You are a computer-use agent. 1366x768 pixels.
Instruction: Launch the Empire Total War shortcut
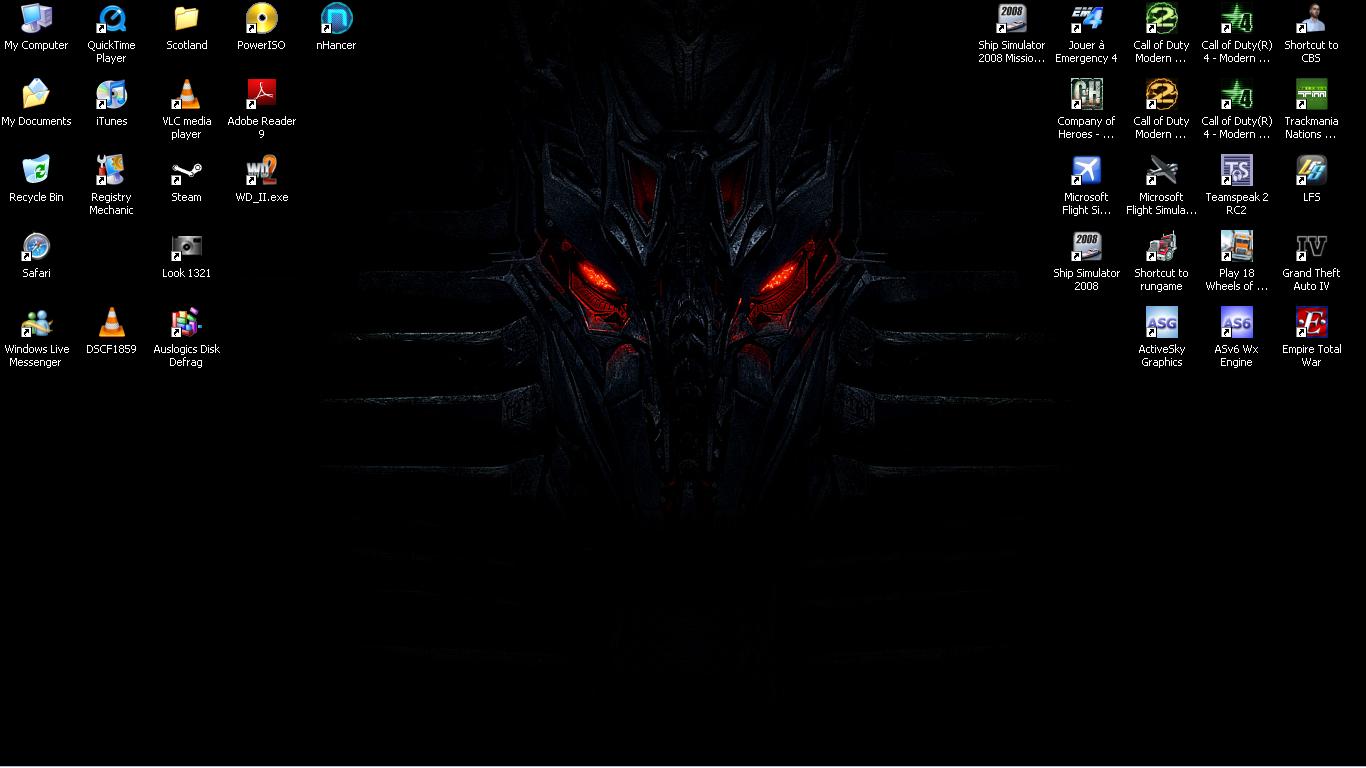(x=1311, y=323)
